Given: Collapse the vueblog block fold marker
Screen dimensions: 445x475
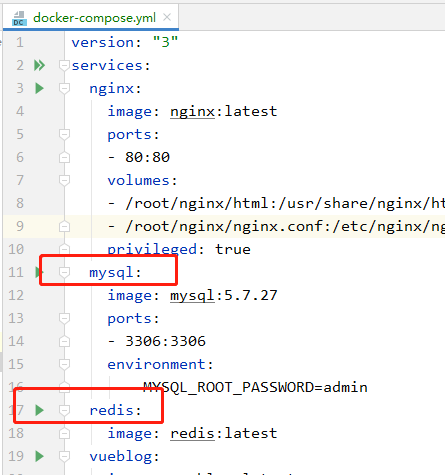Looking at the screenshot, I should click(64, 456).
